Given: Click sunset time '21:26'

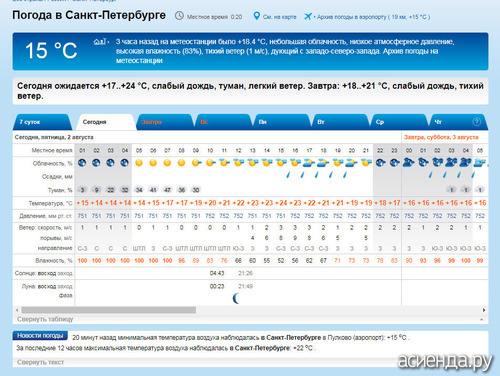Looking at the screenshot, I should point(245,273).
